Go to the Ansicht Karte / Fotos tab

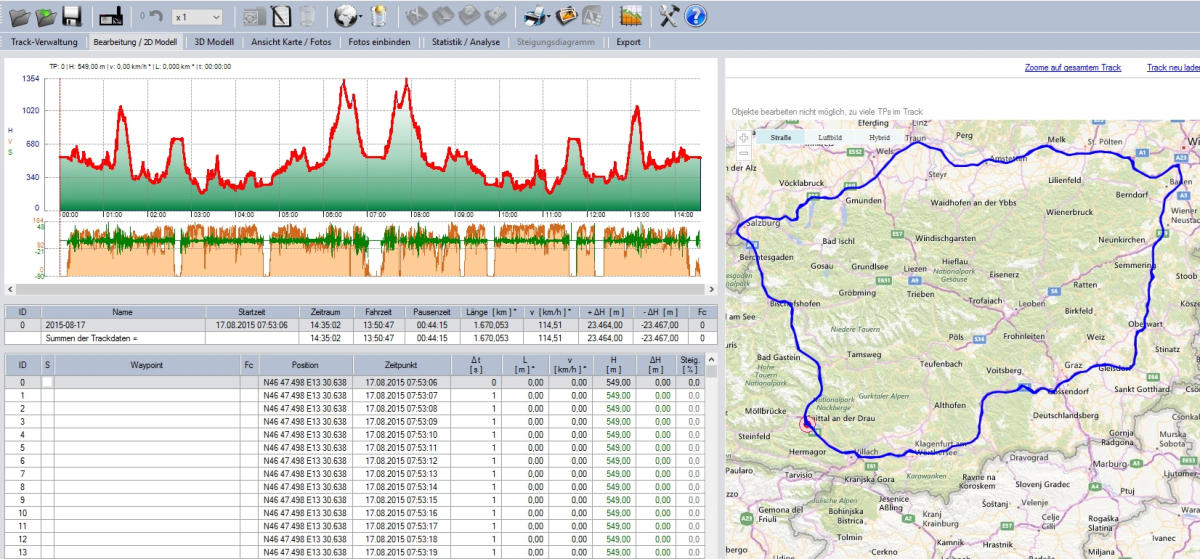pos(291,42)
